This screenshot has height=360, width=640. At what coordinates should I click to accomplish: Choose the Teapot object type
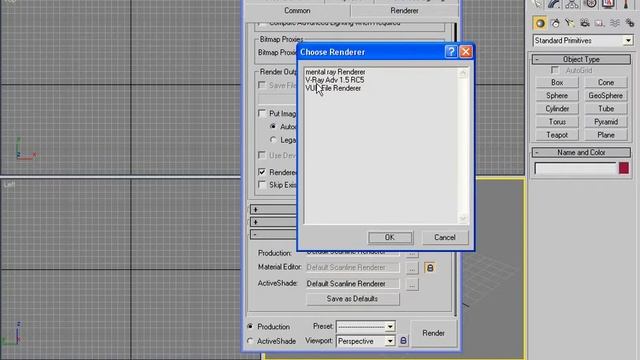click(557, 135)
